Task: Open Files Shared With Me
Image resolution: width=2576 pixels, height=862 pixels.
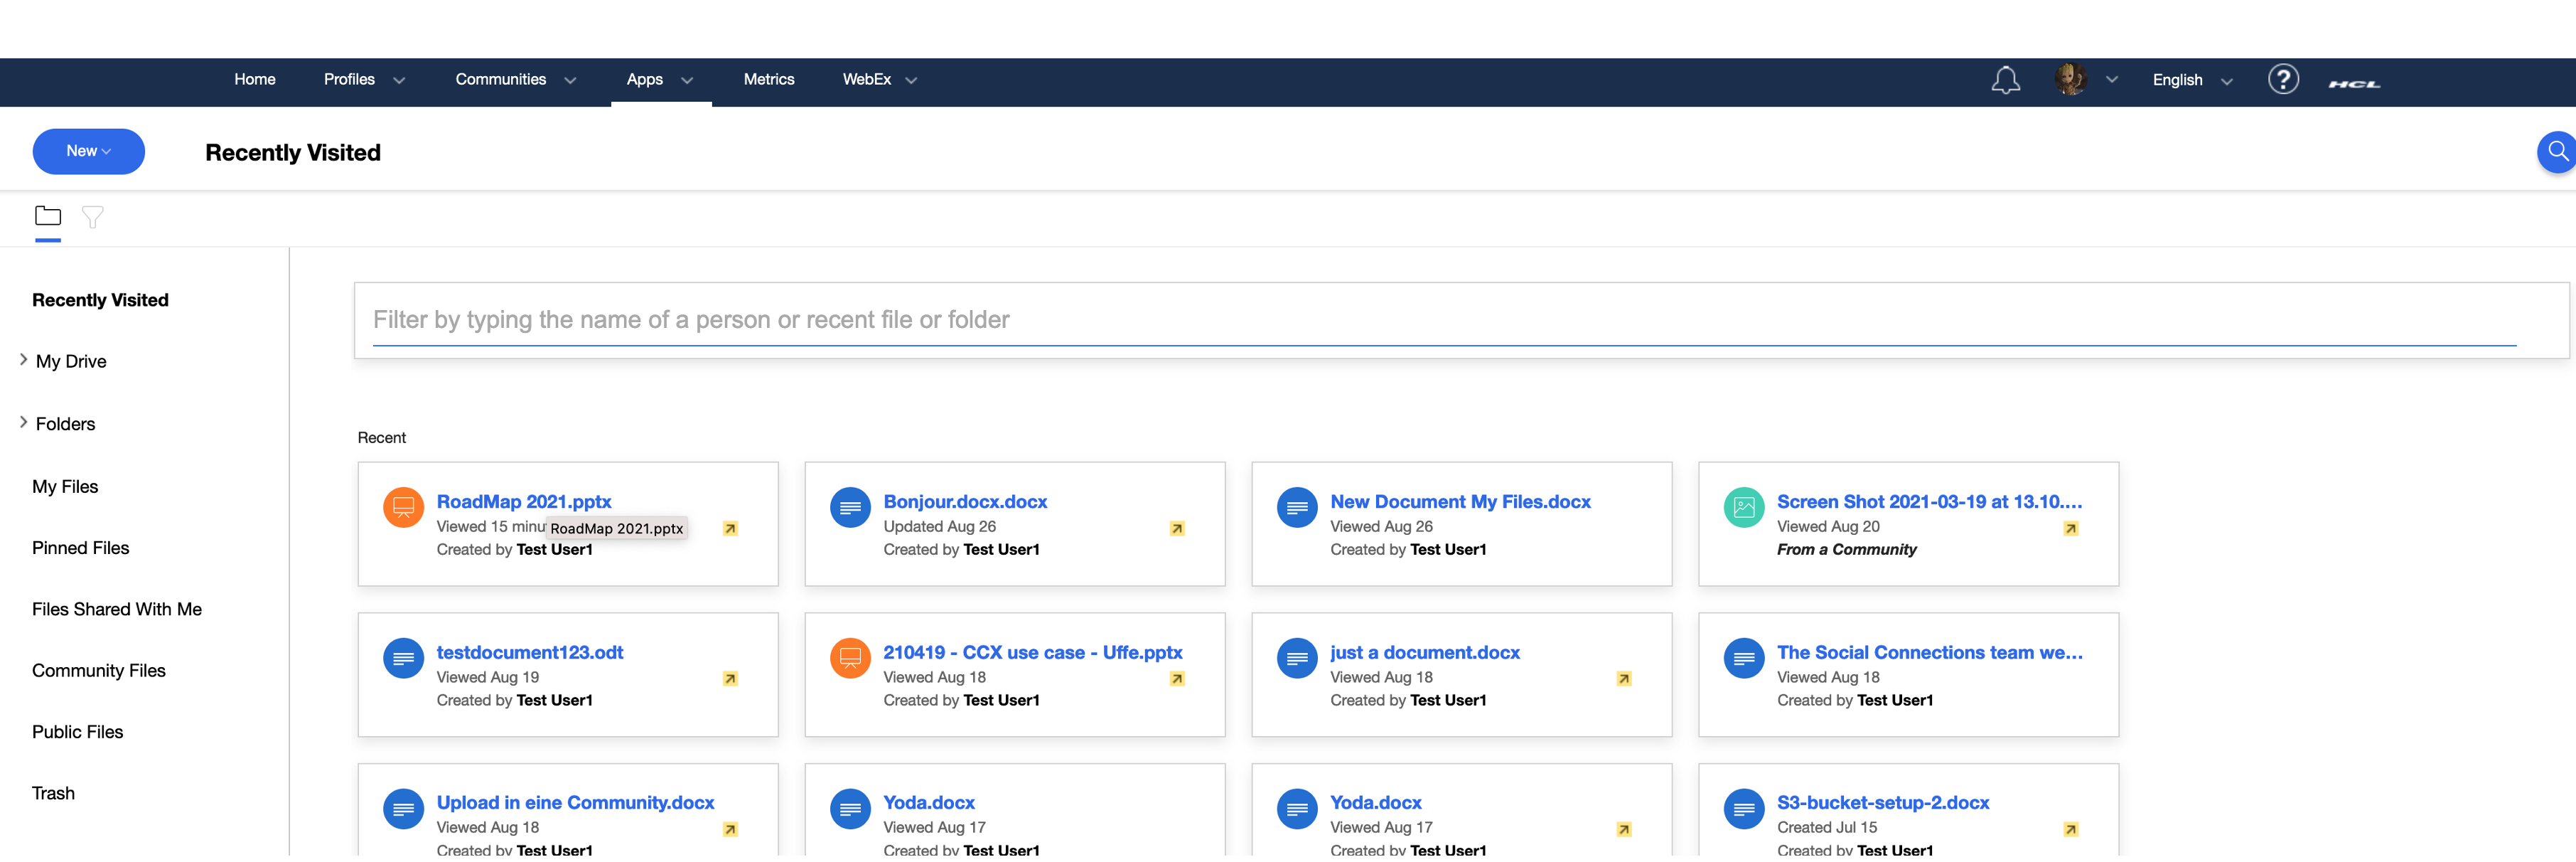Action: [117, 610]
